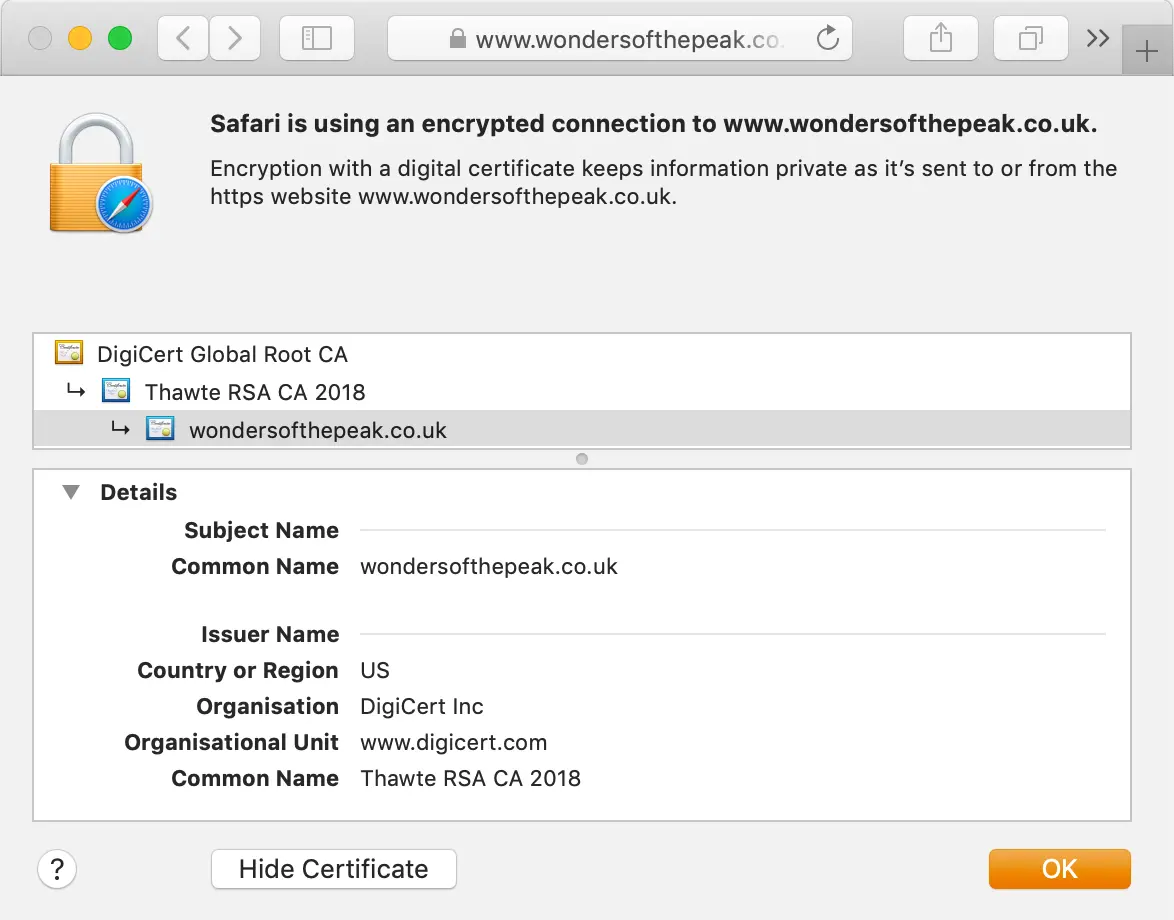Click the Subject Name section label
This screenshot has height=920, width=1174.
pyautogui.click(x=261, y=530)
